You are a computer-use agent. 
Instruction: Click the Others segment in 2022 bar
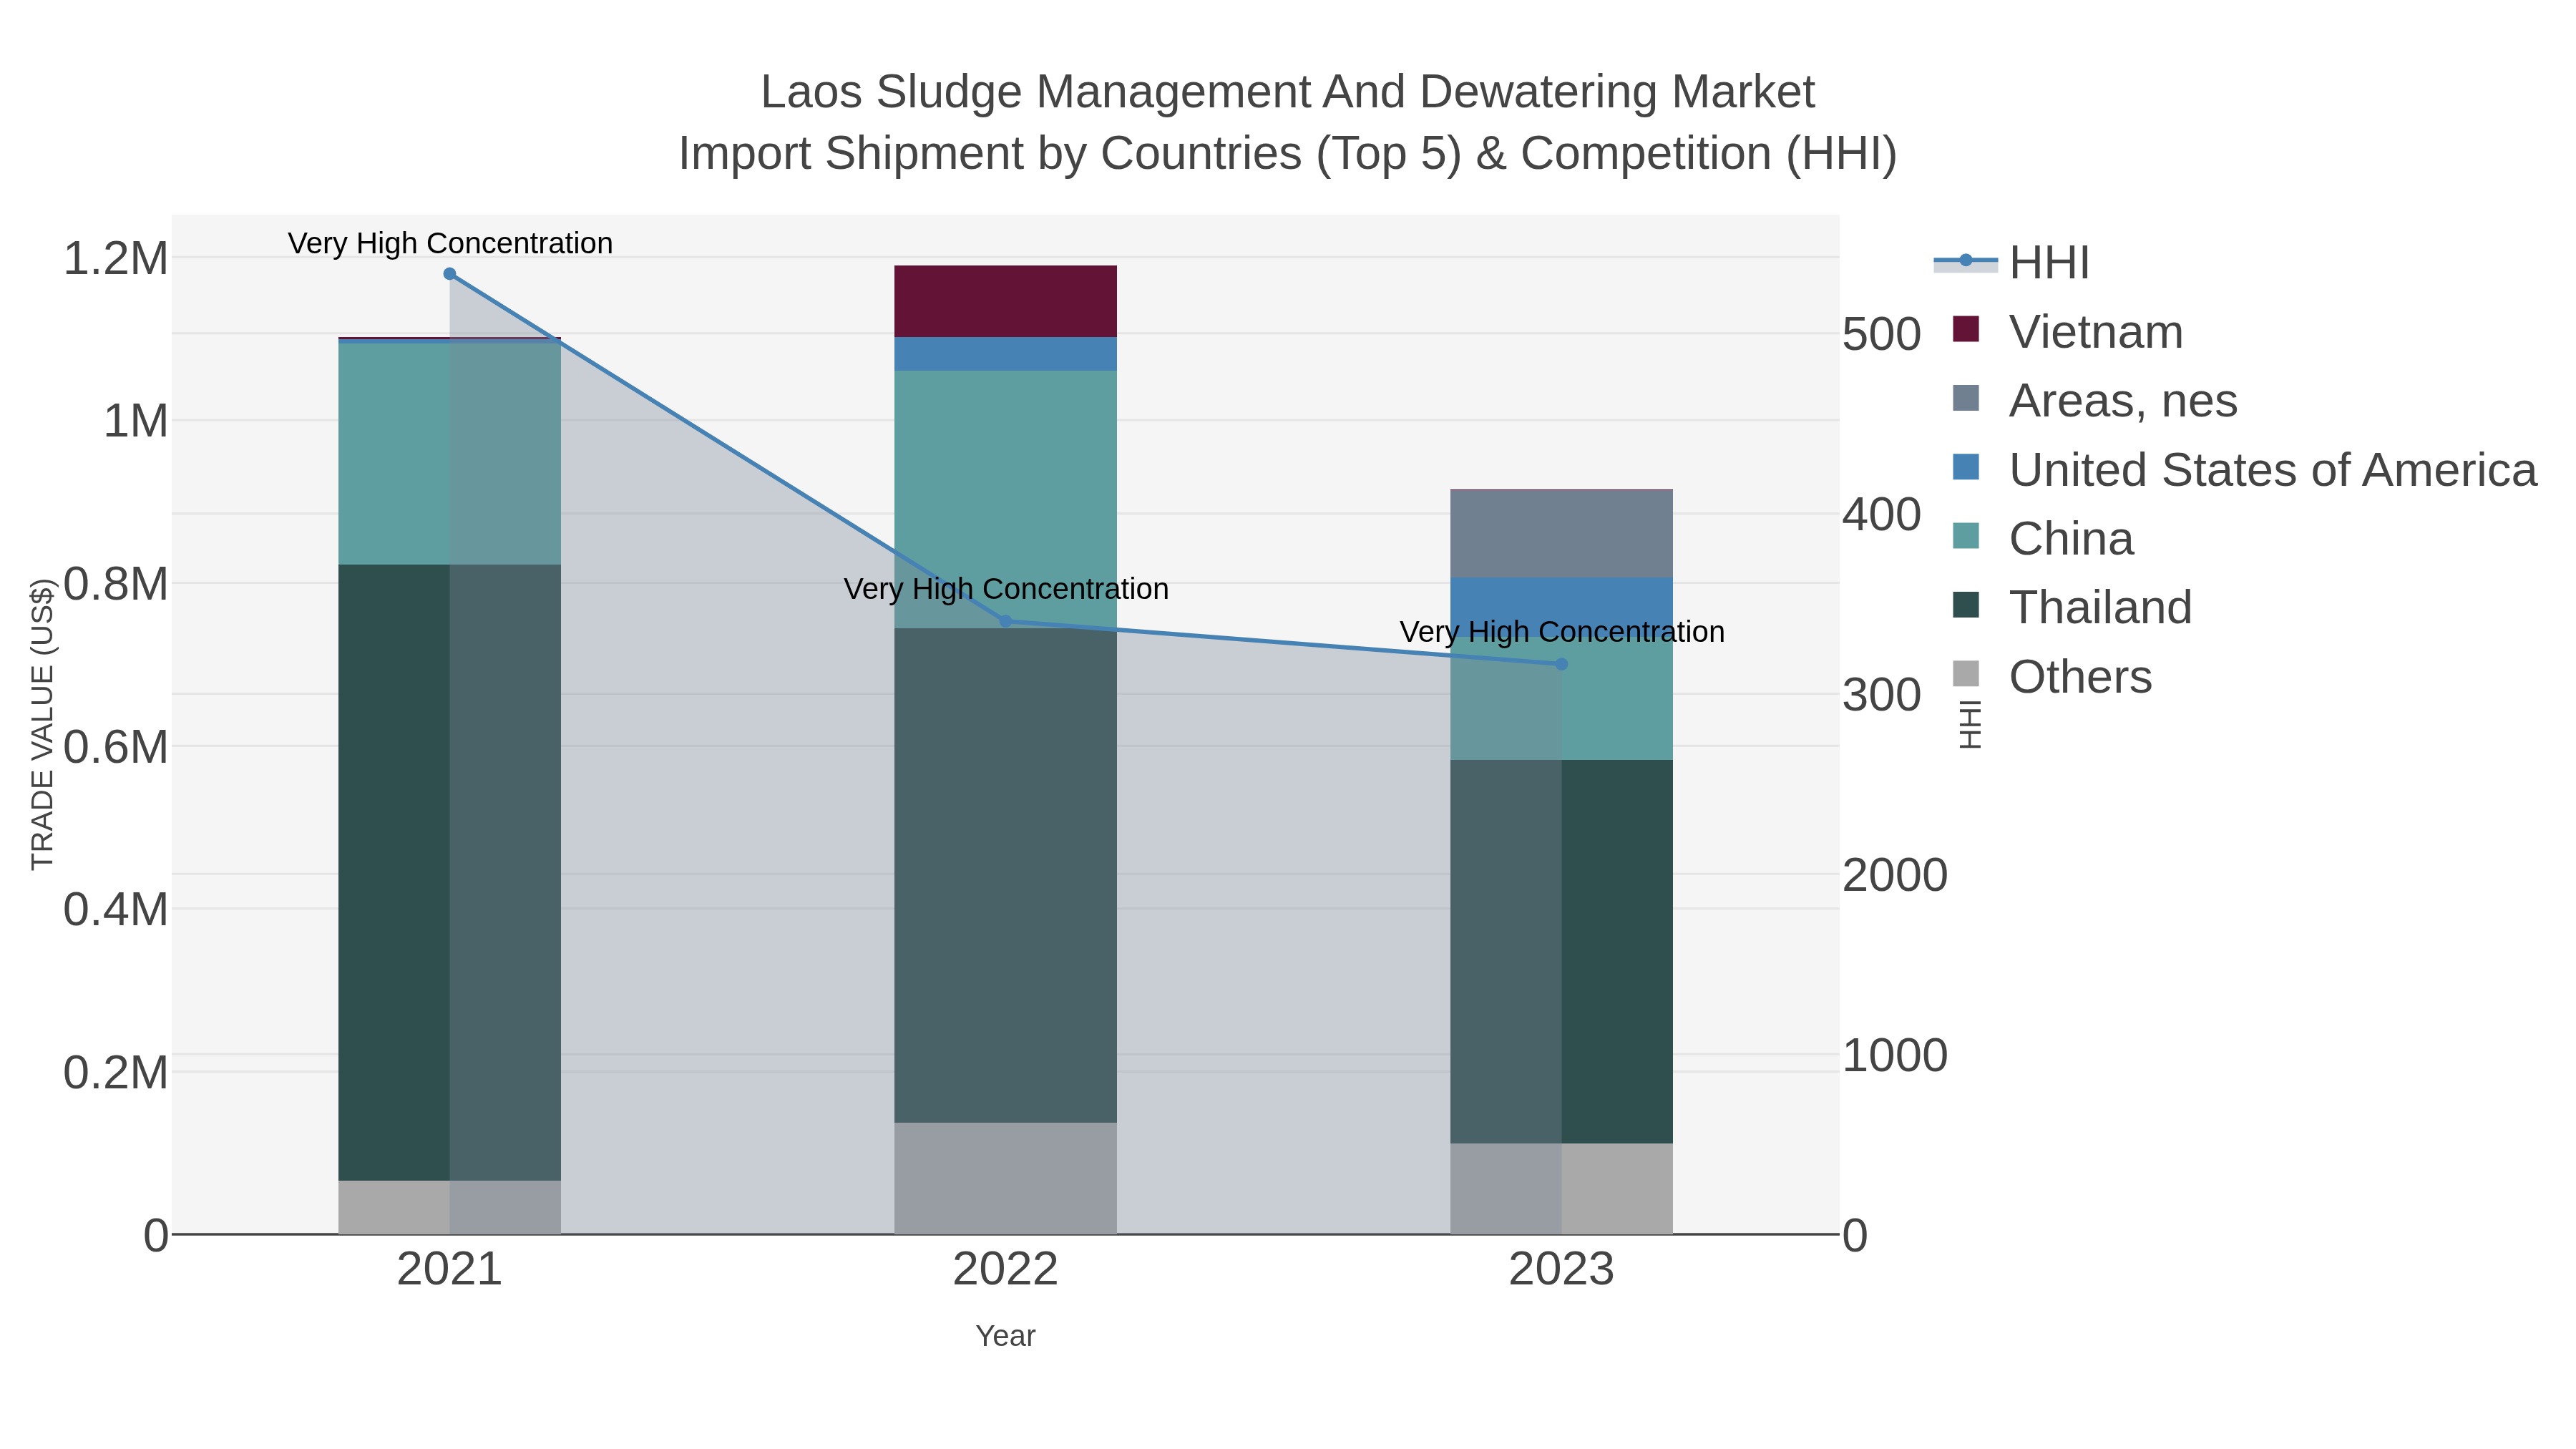(1005, 1178)
